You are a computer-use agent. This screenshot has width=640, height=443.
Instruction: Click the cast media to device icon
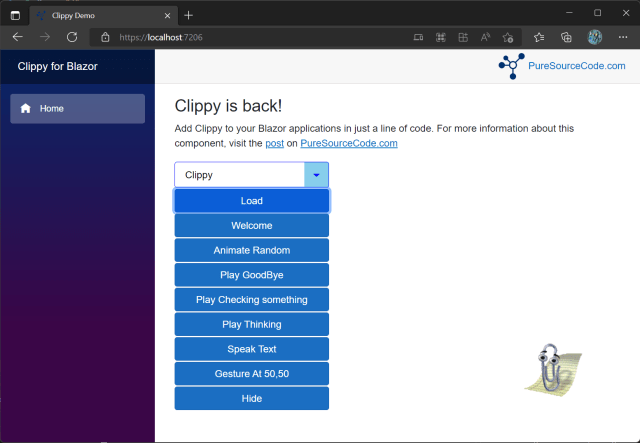coord(418,38)
